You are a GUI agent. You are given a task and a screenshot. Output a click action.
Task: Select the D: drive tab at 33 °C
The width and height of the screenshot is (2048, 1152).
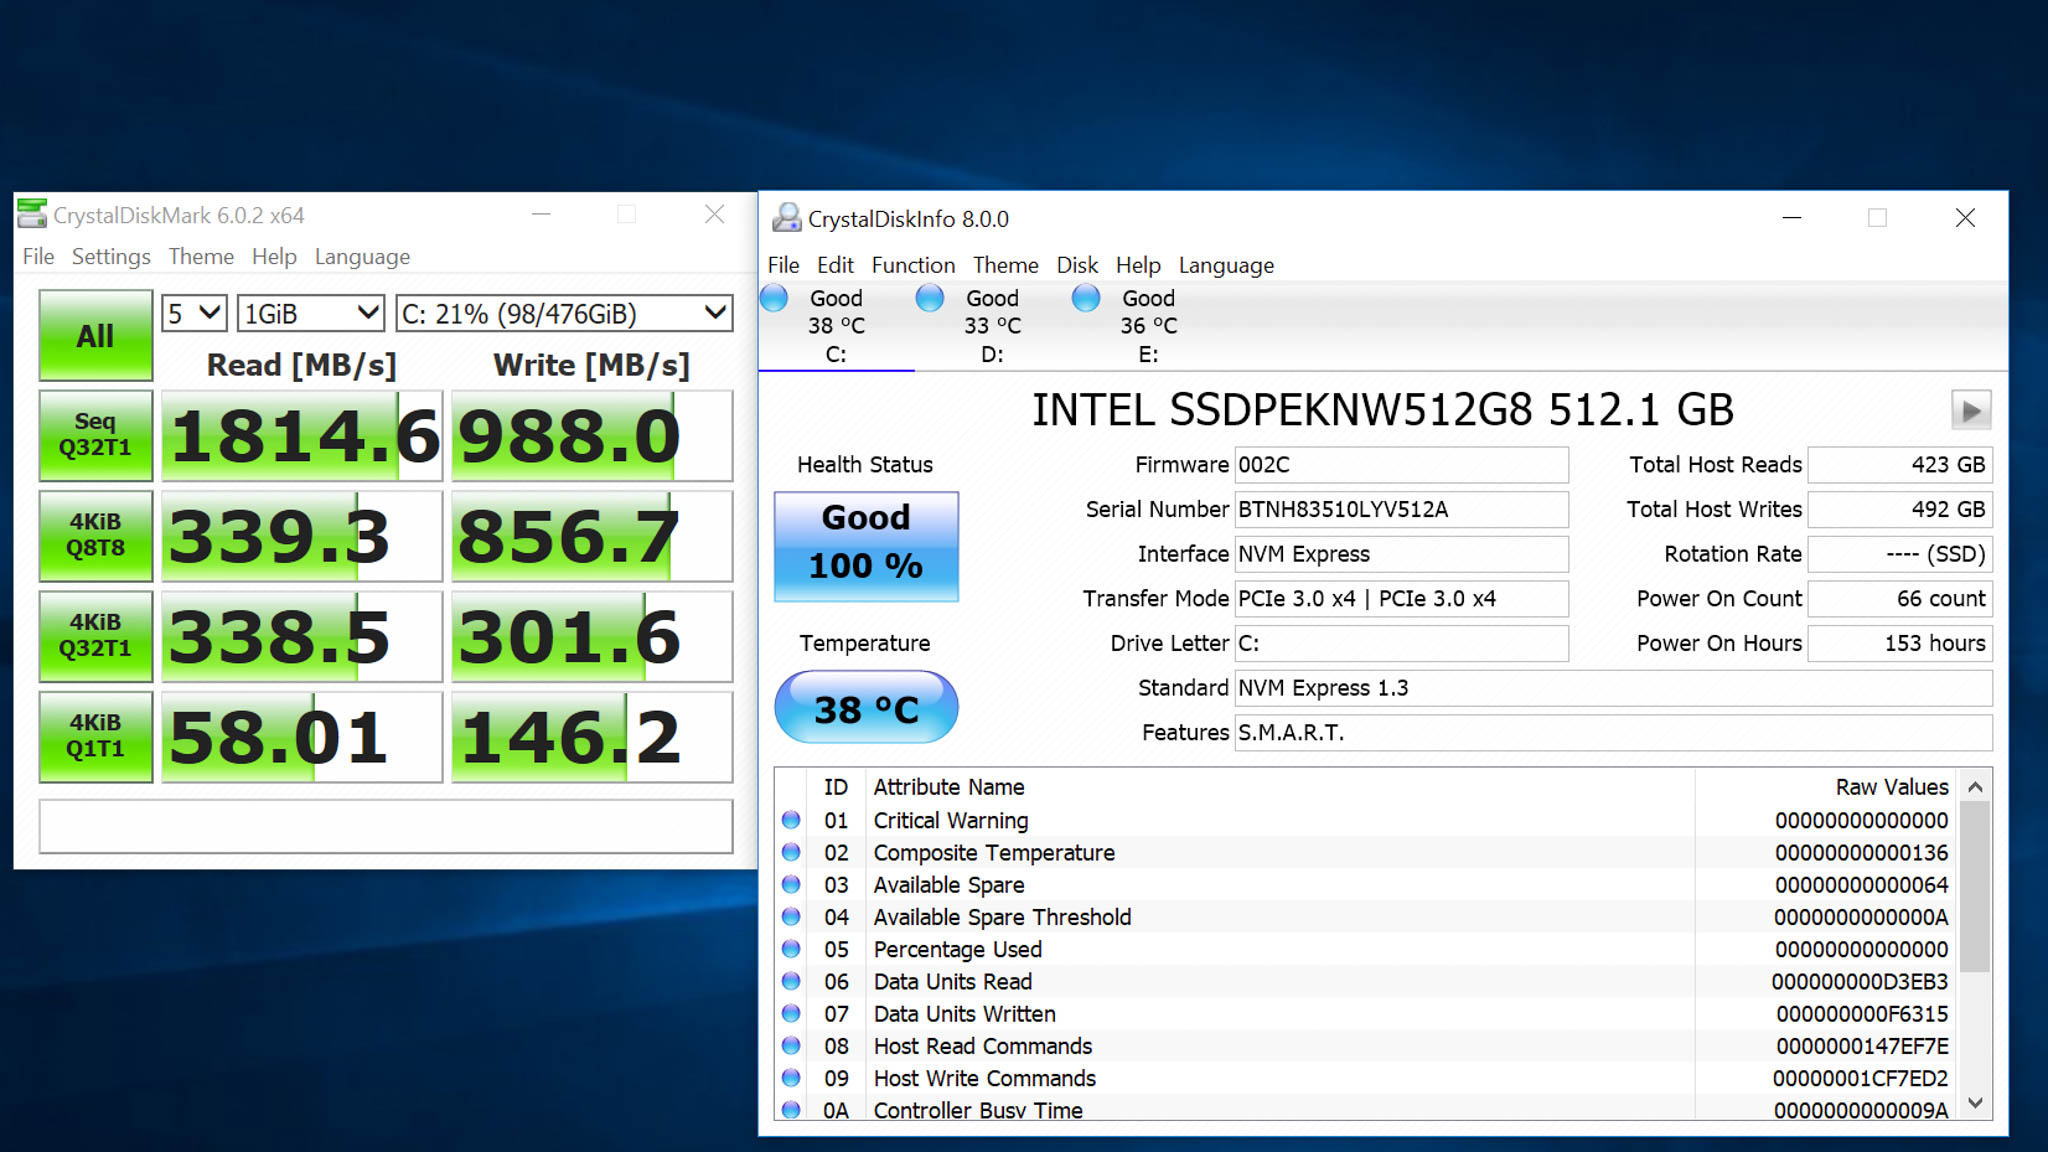click(992, 326)
